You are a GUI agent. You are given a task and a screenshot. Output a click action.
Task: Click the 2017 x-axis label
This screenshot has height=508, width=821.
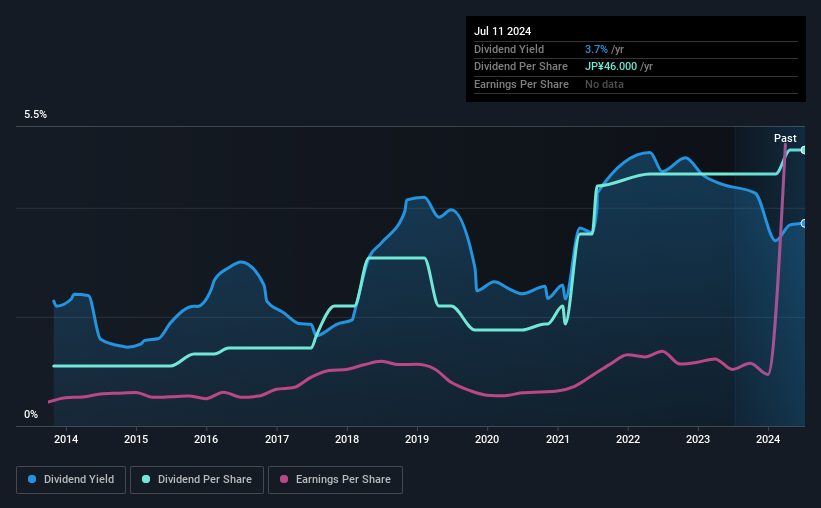click(x=277, y=439)
